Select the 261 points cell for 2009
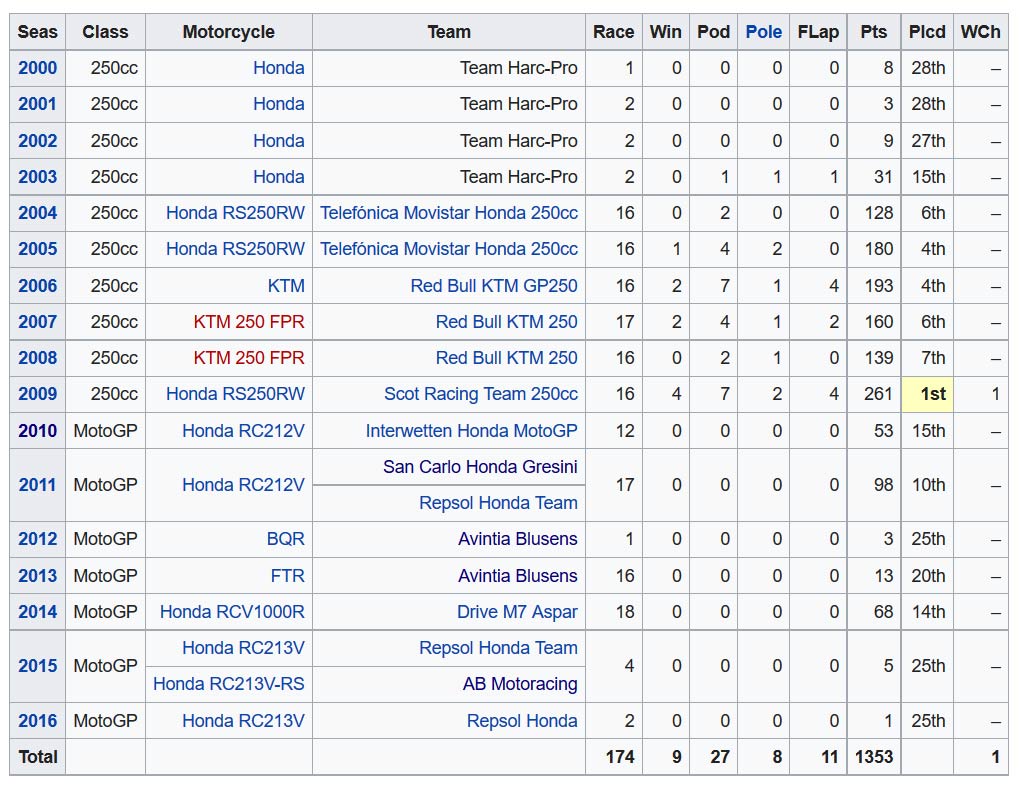1020x786 pixels. tap(874, 394)
